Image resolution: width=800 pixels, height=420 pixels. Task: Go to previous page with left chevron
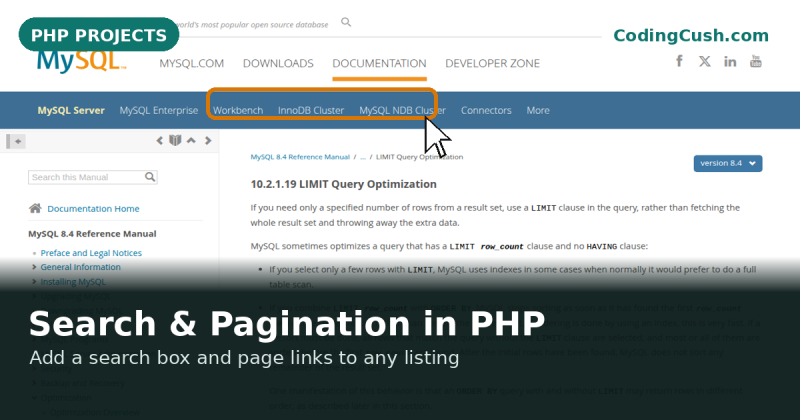160,140
